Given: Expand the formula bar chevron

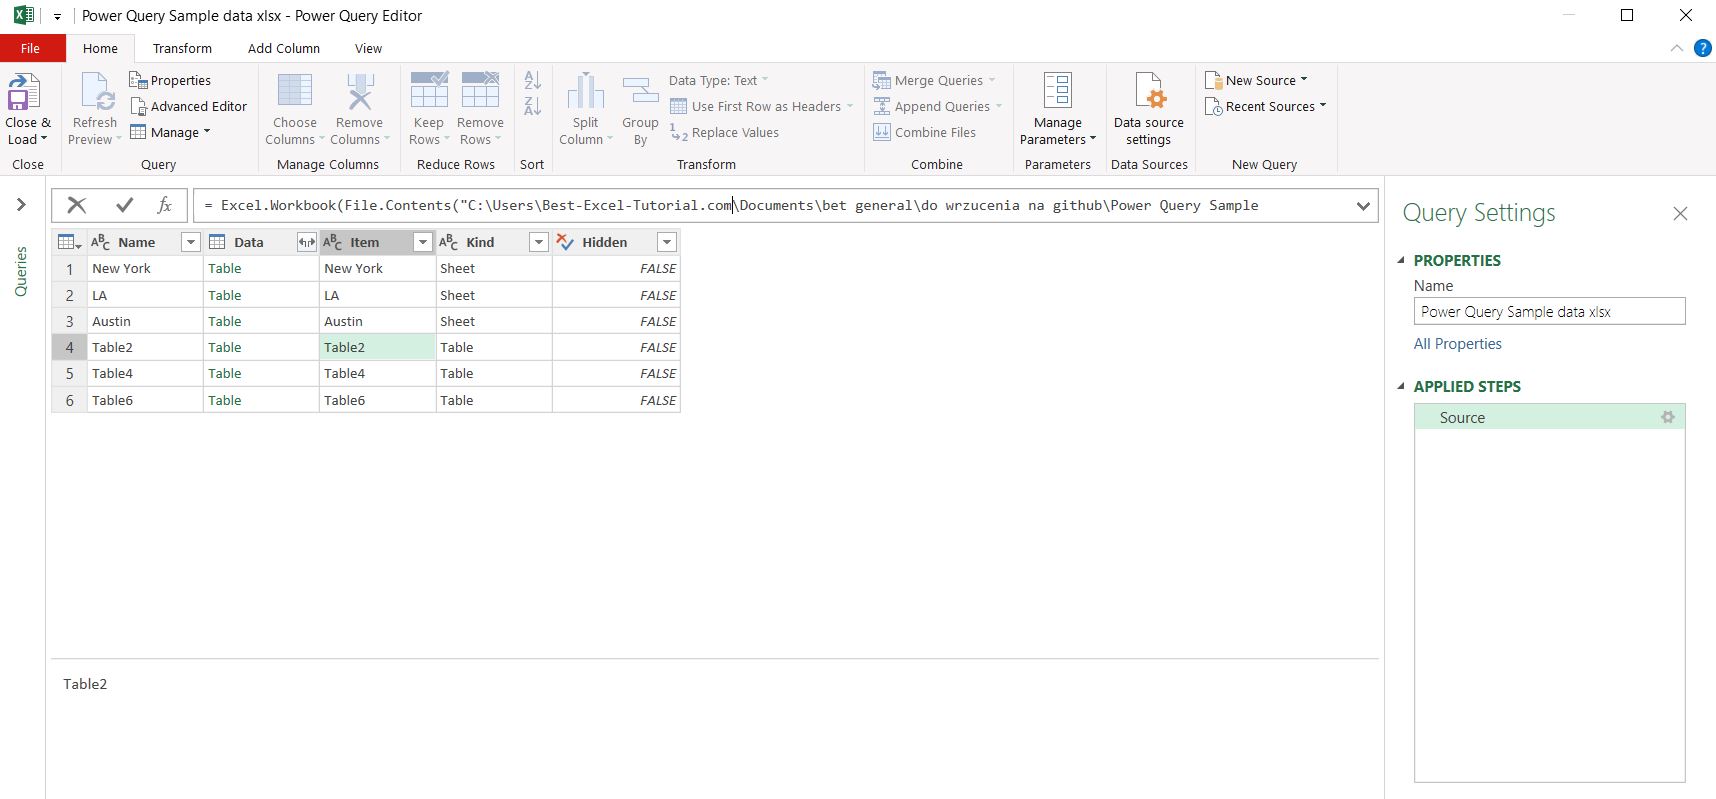Looking at the screenshot, I should coord(1363,206).
